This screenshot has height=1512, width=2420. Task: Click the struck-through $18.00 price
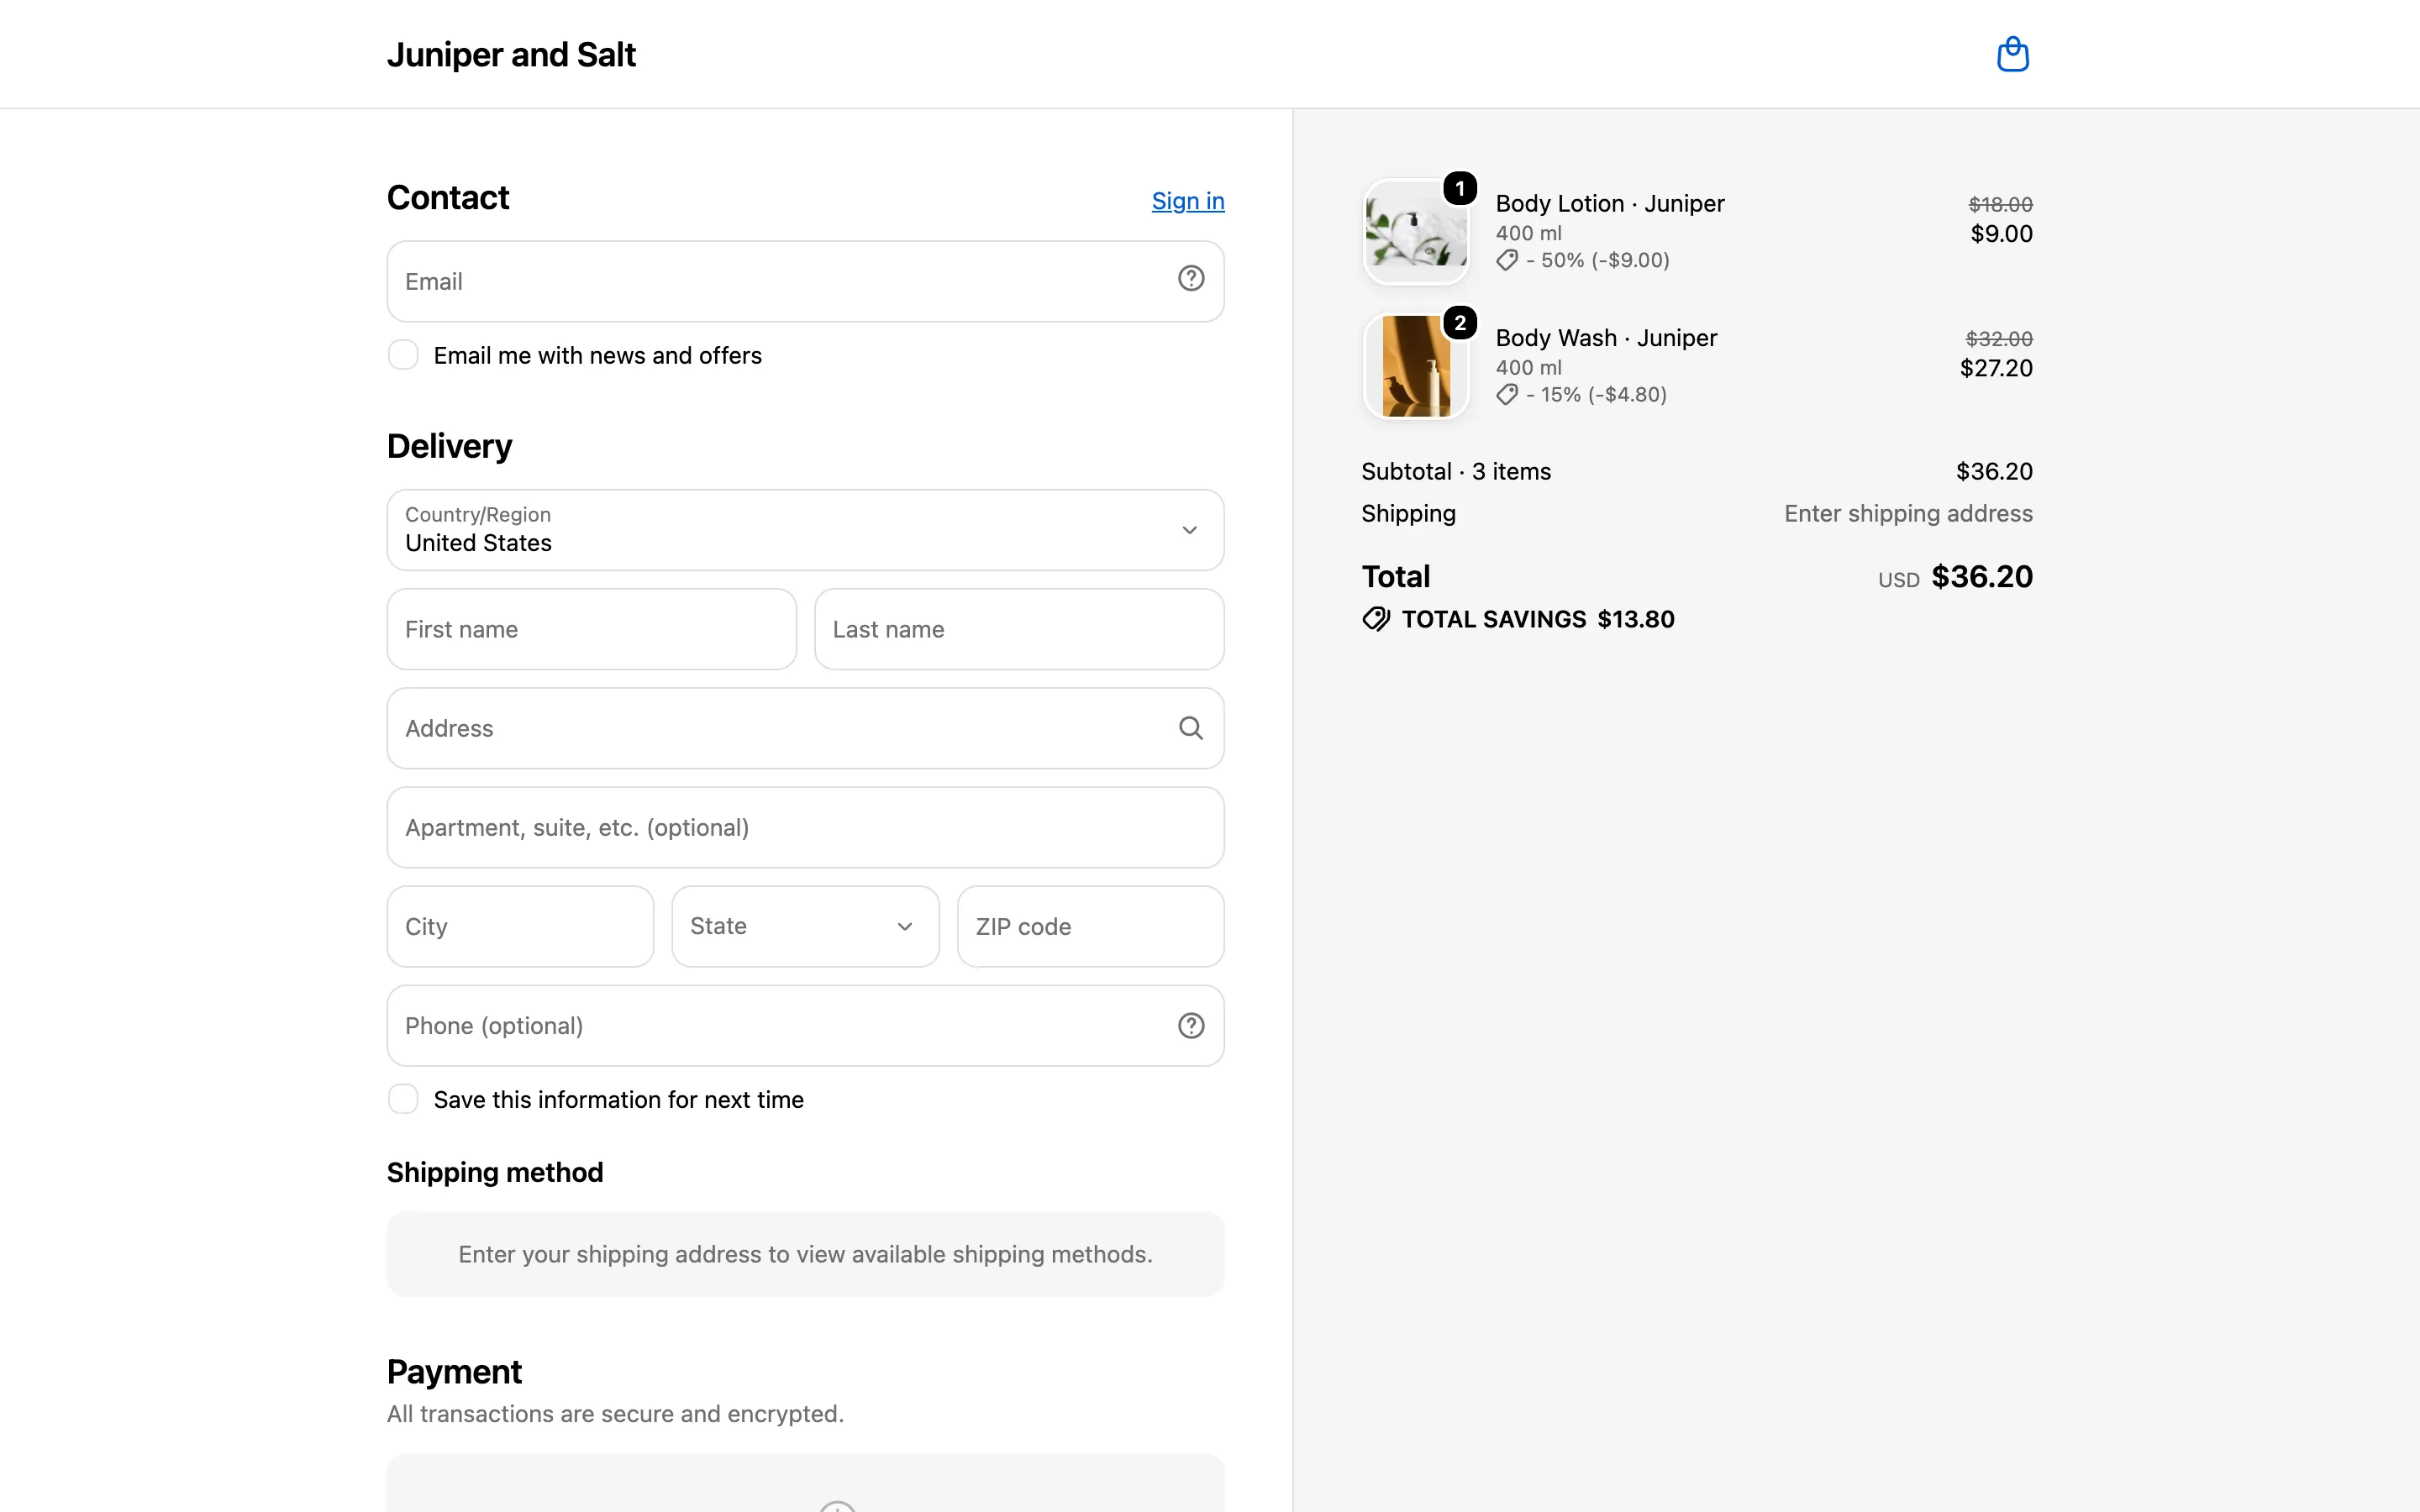[x=2000, y=204]
